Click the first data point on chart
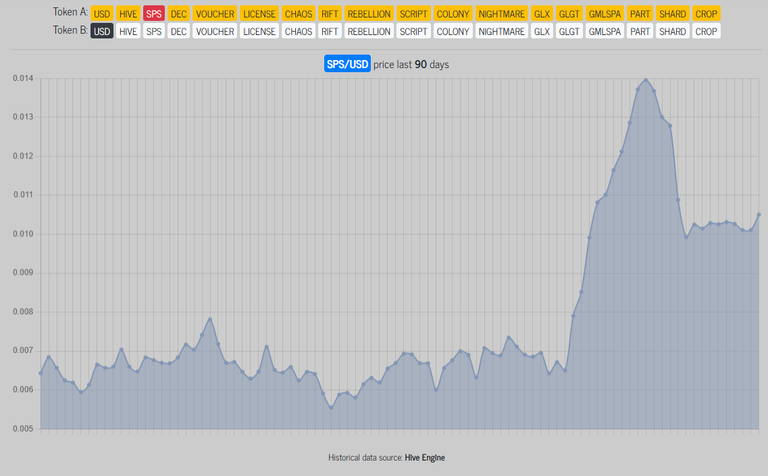Screen dimensions: 768x476 [41, 373]
